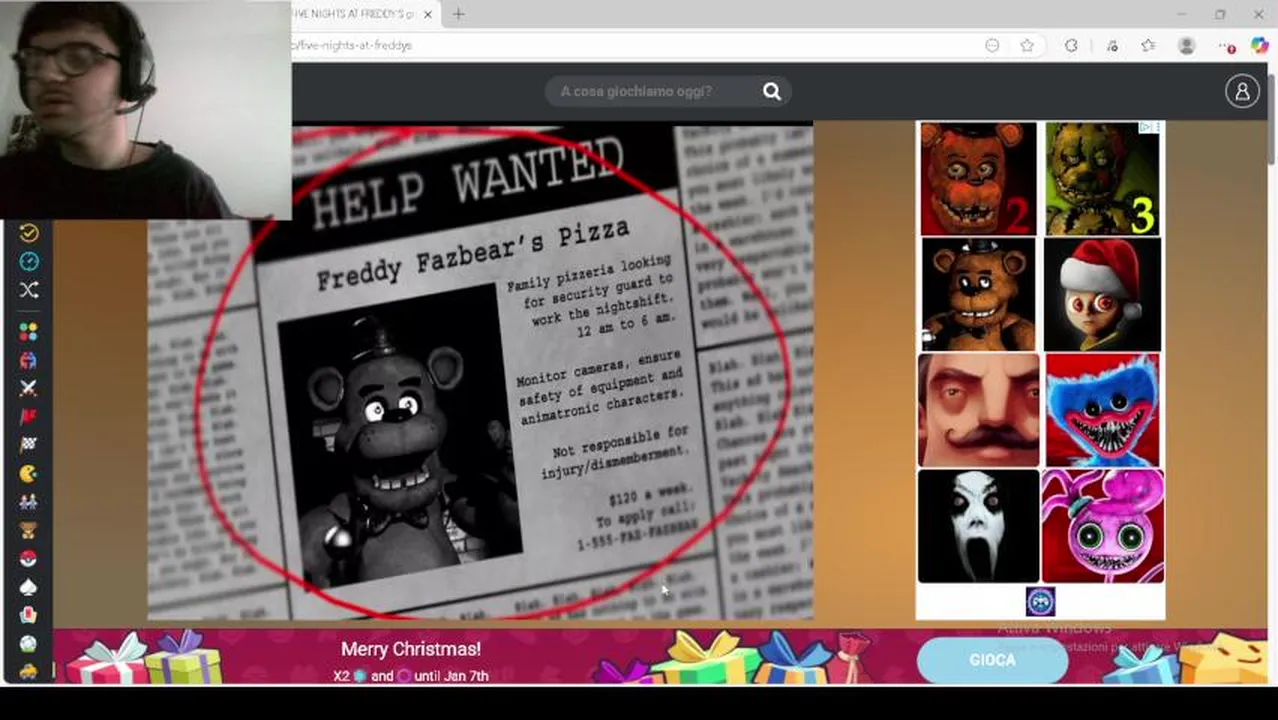This screenshot has width=1278, height=720.
Task: Open Five Nights at Freddy's 2 thumbnail
Action: point(978,179)
